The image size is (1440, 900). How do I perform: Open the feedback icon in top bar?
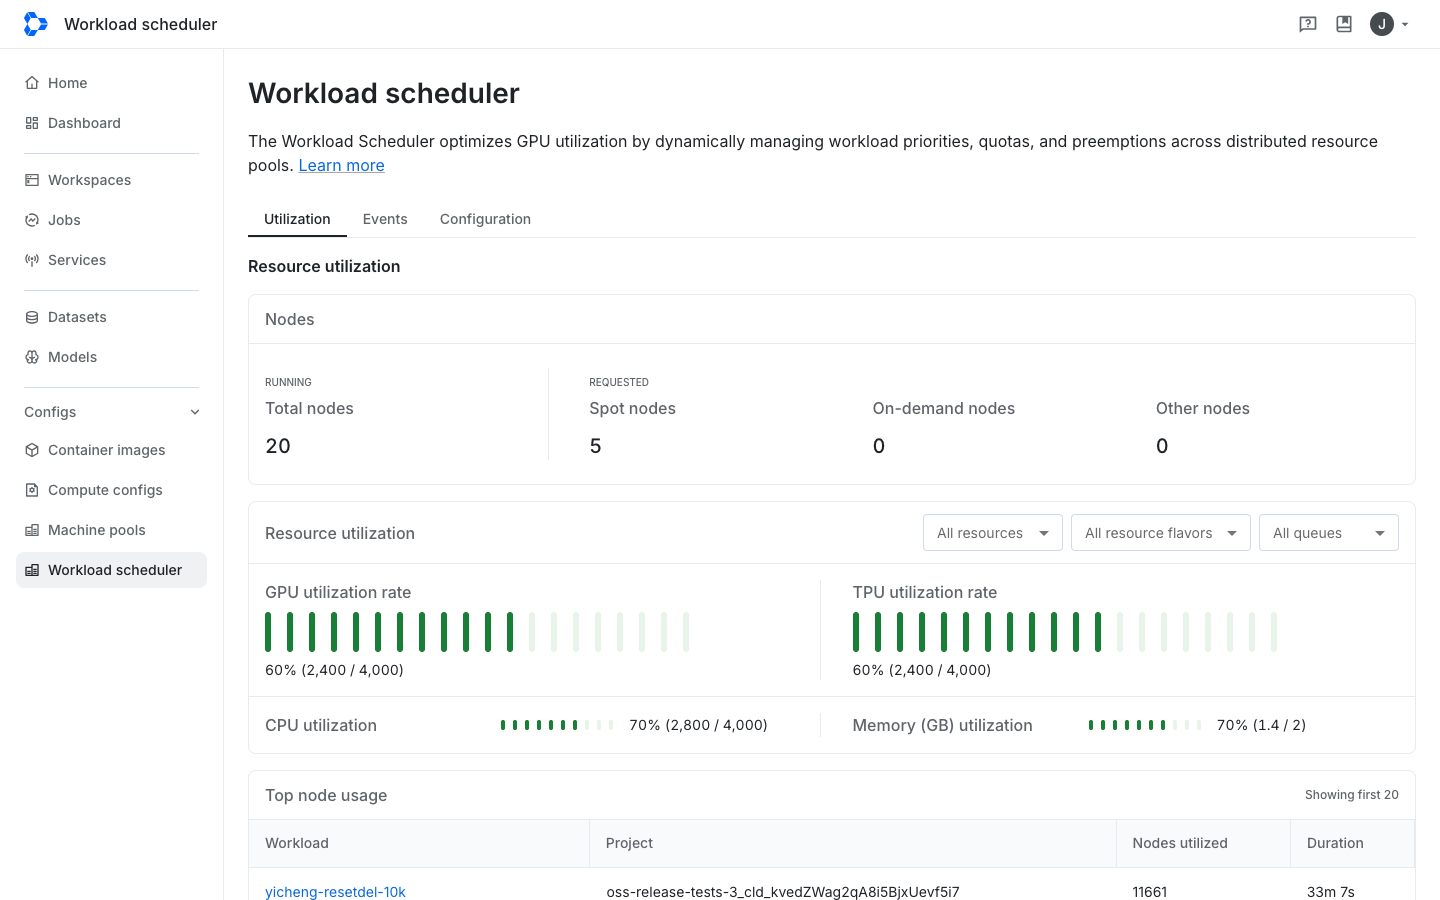click(1308, 24)
